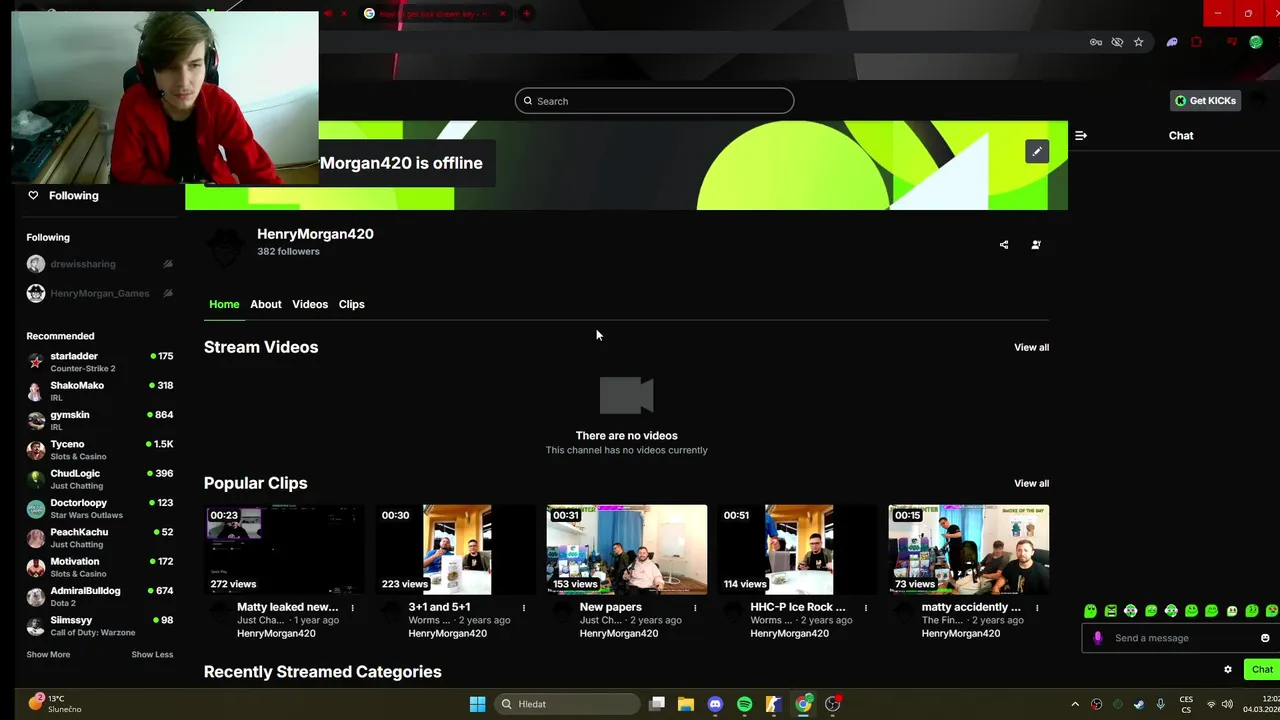This screenshot has height=720, width=1280.
Task: View all Stream Videos
Action: tap(1031, 347)
